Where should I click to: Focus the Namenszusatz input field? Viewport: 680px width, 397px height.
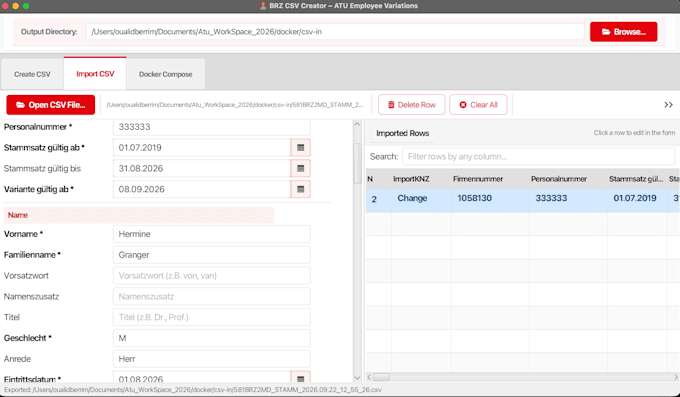click(212, 296)
